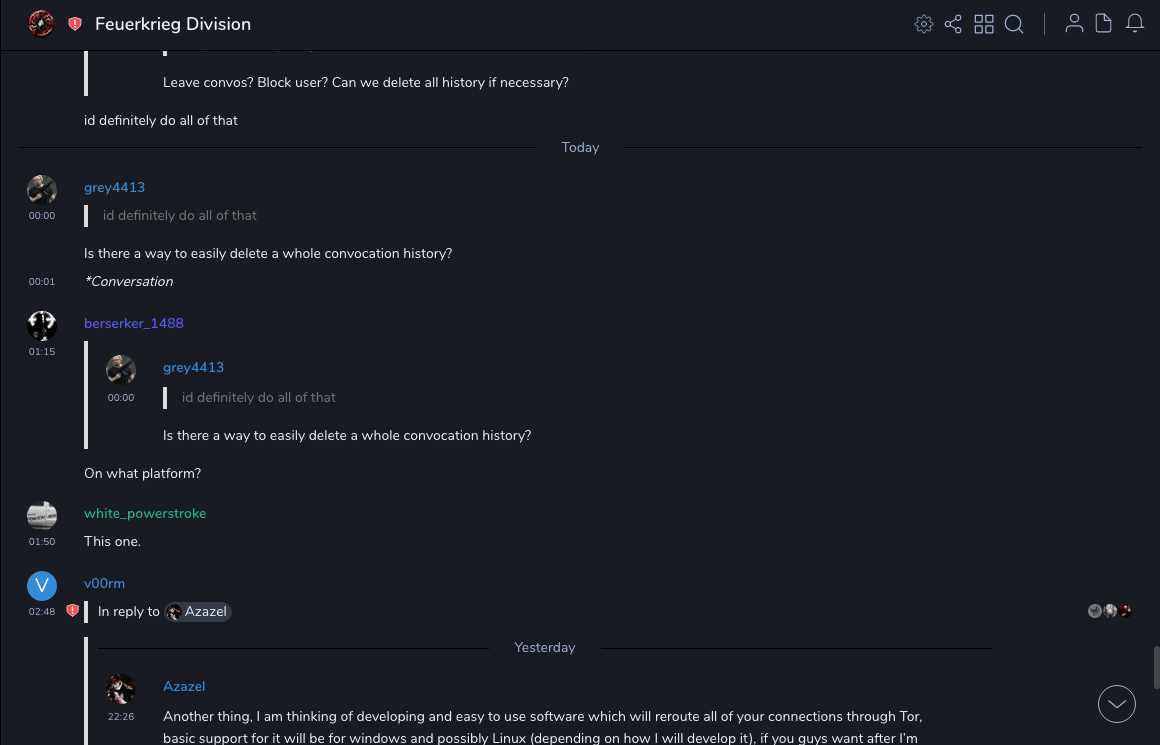View read receipt avatars on v00rm message

(x=1110, y=611)
